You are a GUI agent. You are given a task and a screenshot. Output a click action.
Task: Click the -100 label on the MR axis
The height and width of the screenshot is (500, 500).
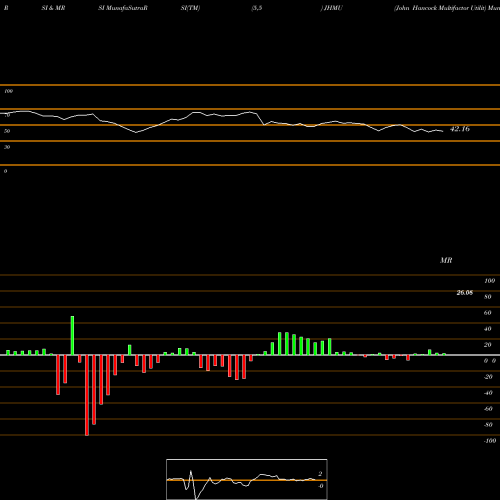490,441
